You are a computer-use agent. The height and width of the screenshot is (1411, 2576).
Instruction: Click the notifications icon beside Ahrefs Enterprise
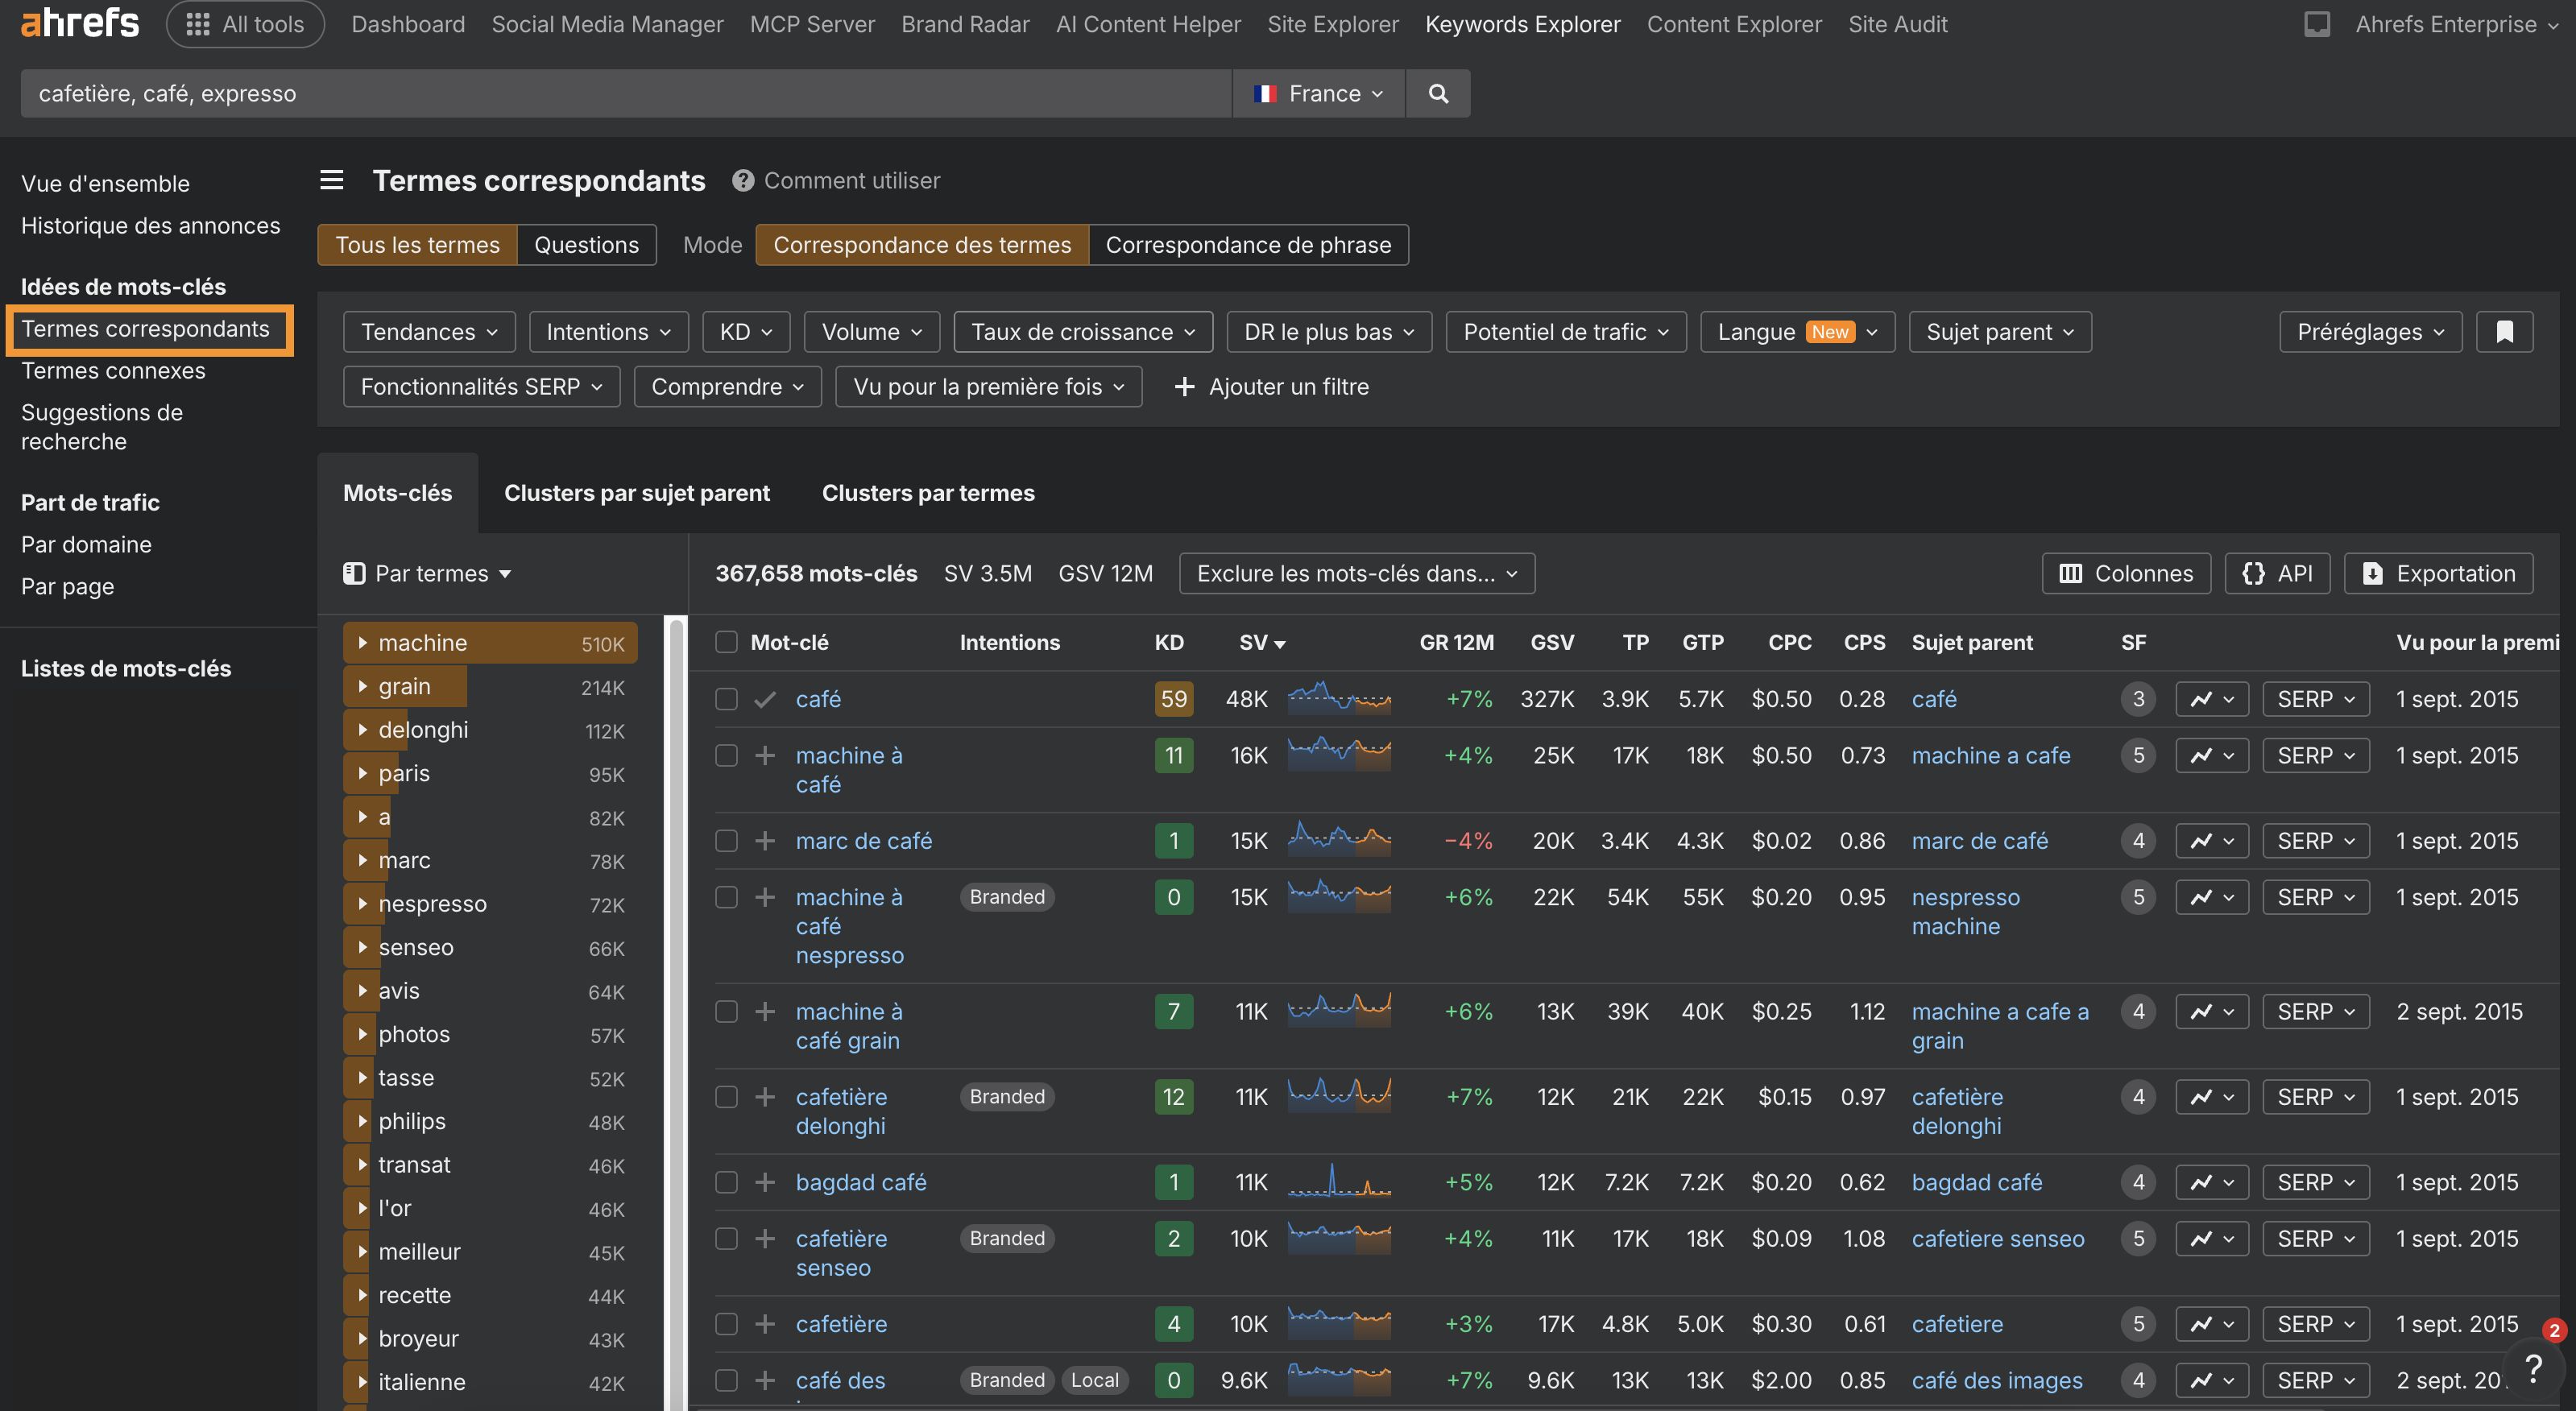2316,24
